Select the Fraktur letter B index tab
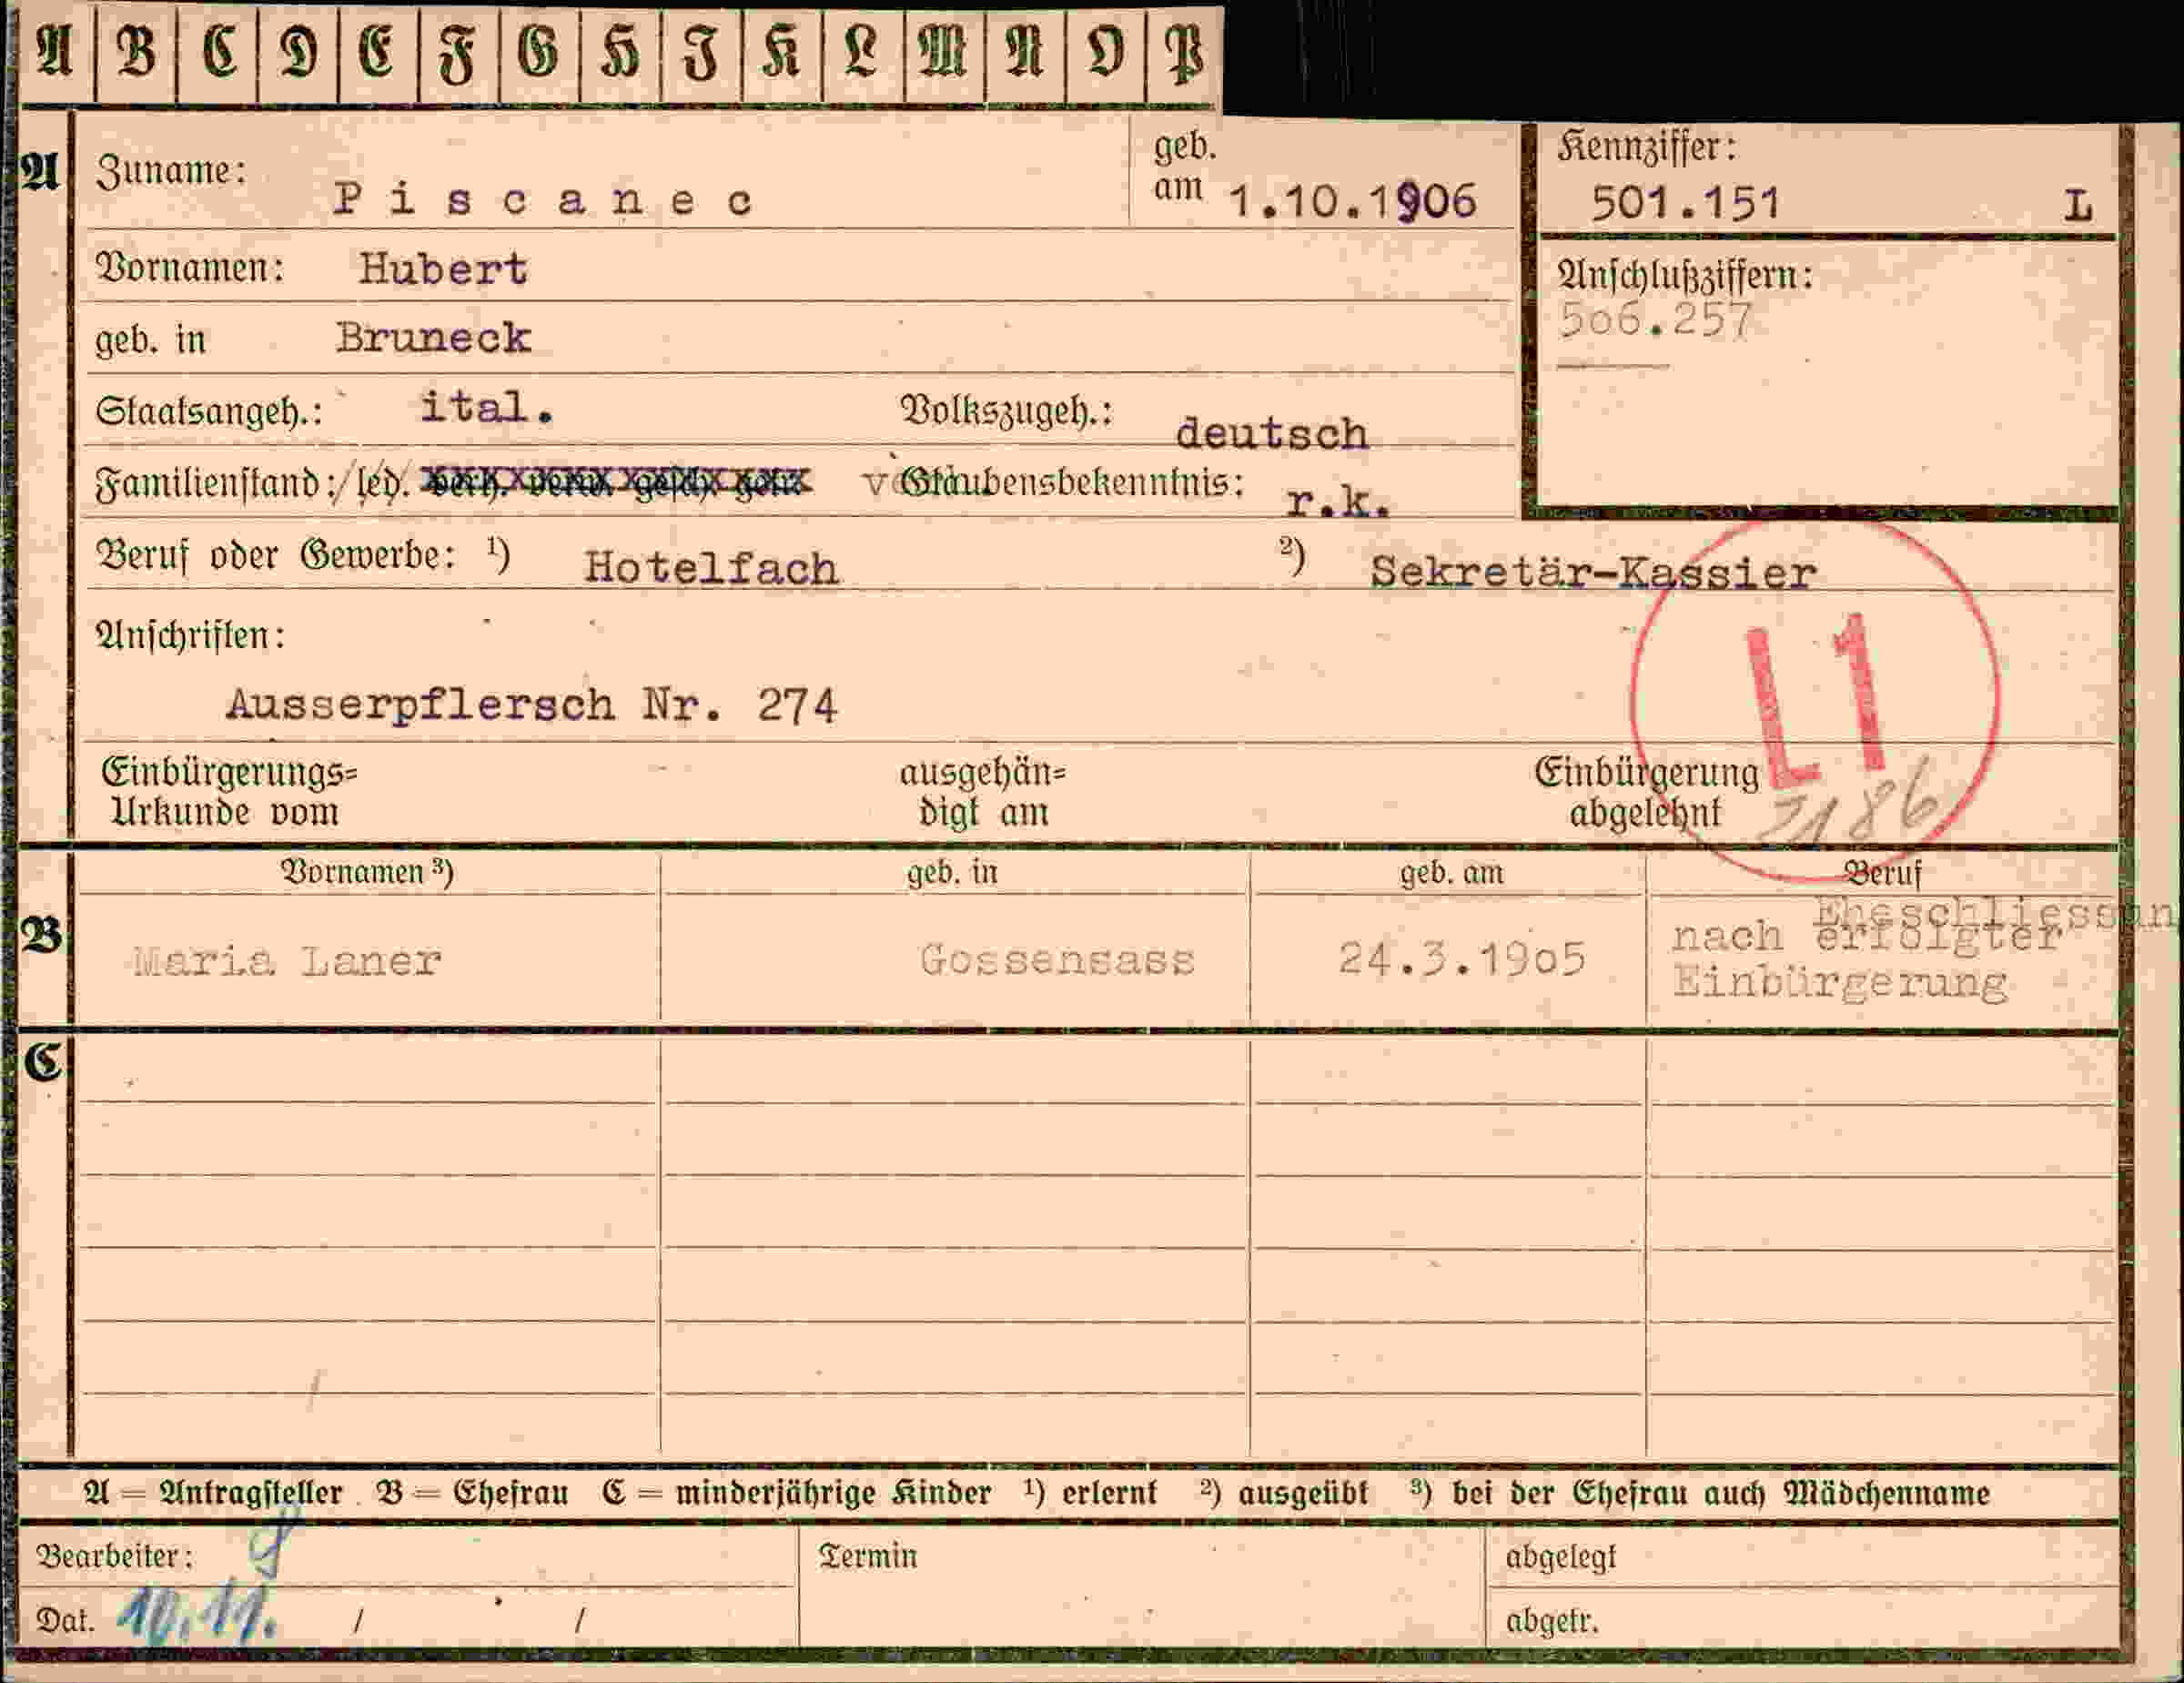This screenshot has width=2184, height=1683. point(136,54)
